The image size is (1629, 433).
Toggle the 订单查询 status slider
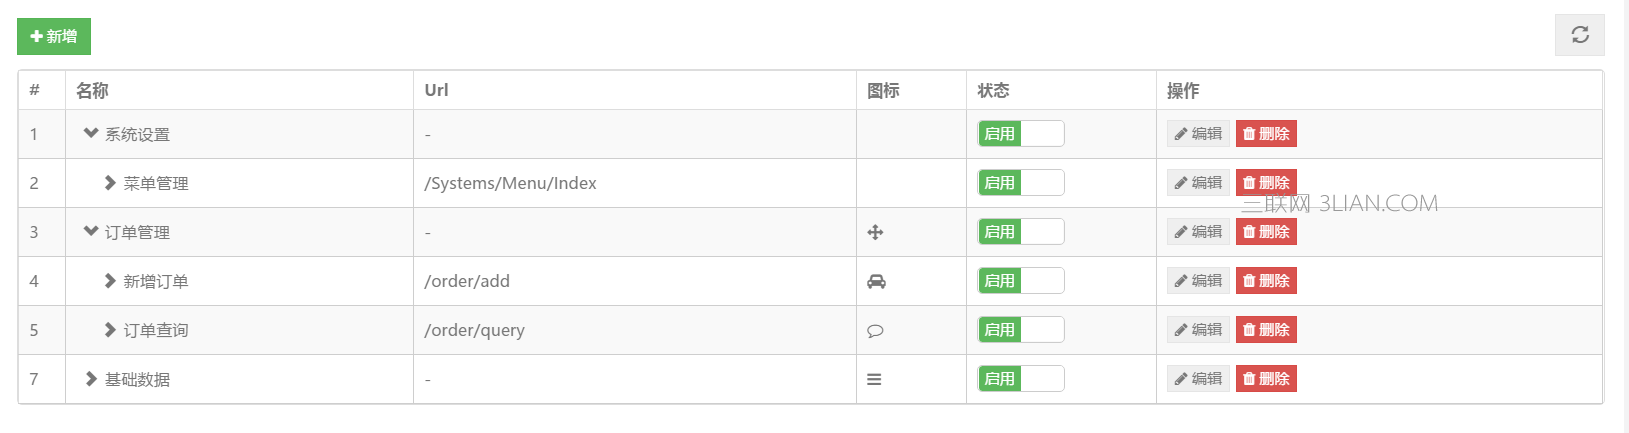coord(1020,330)
